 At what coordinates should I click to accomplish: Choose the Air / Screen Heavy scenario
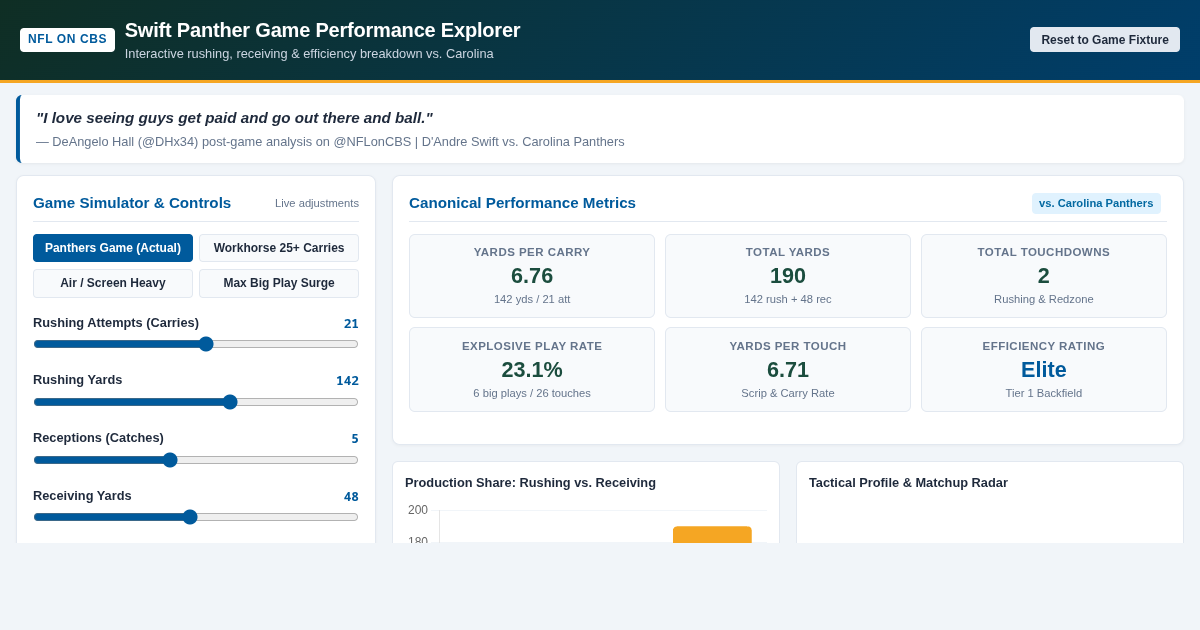click(113, 283)
